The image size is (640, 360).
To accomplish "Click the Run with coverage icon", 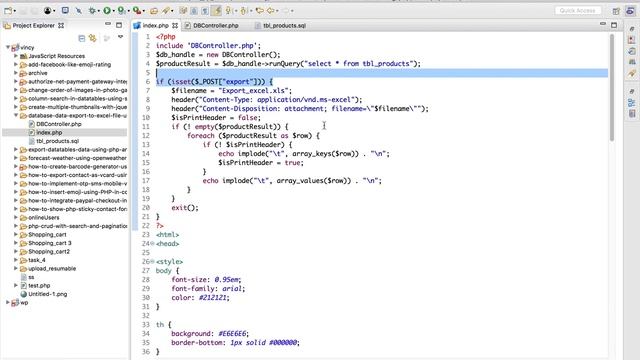I will 121,11.
